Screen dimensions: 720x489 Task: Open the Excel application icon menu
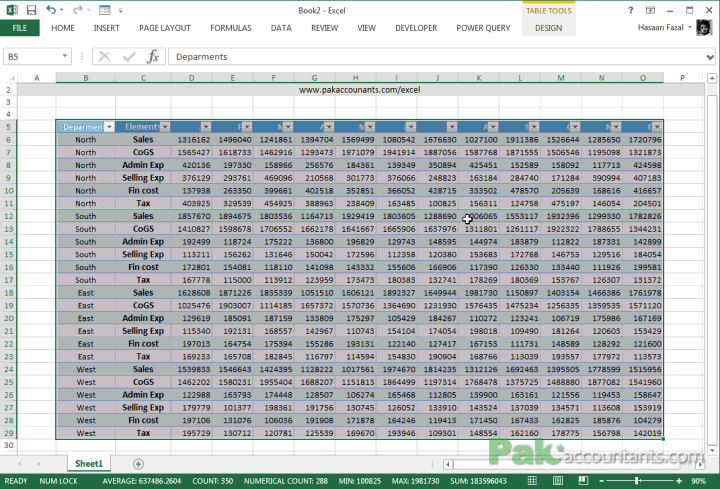11,10
